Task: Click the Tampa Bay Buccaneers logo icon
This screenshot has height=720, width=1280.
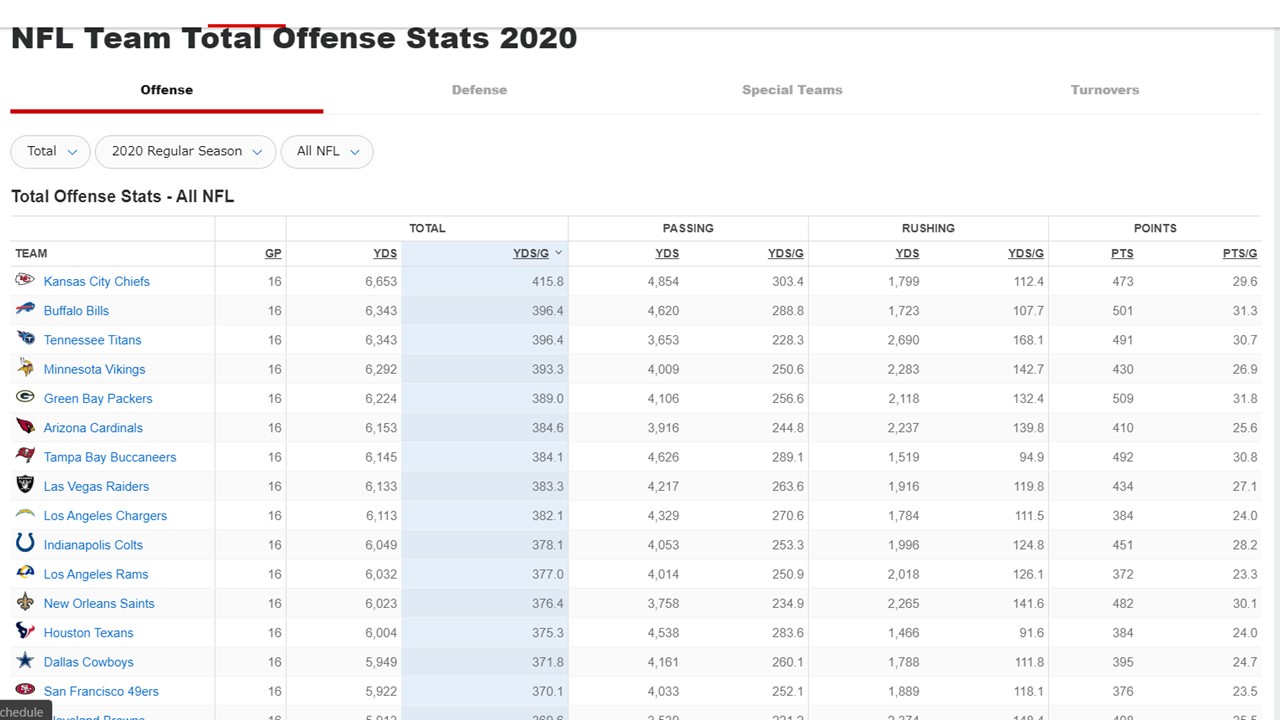Action: pyautogui.click(x=25, y=456)
